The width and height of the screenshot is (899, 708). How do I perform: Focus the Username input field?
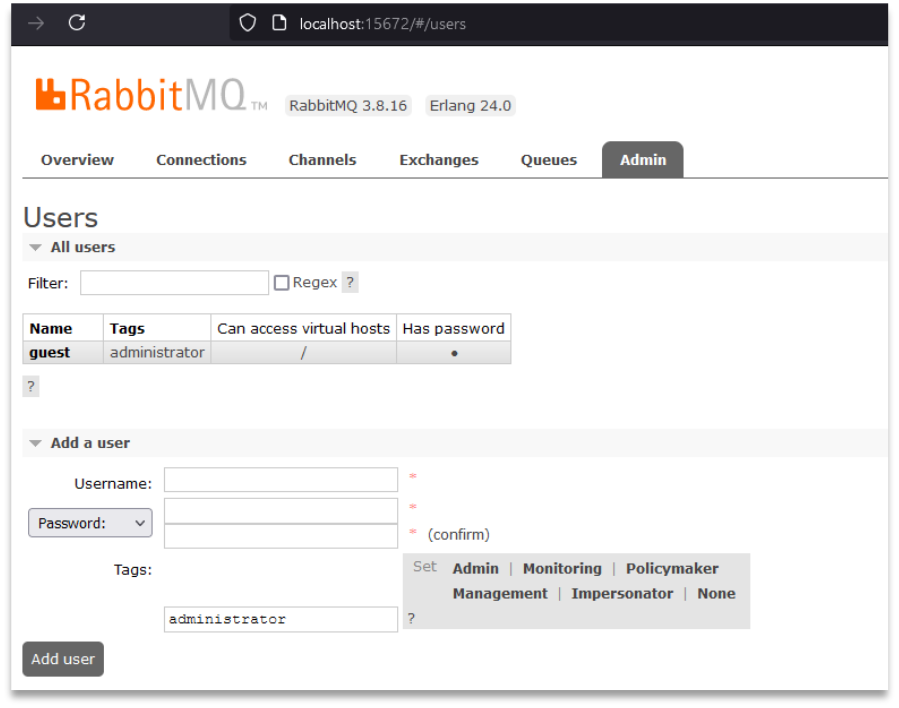coord(281,480)
